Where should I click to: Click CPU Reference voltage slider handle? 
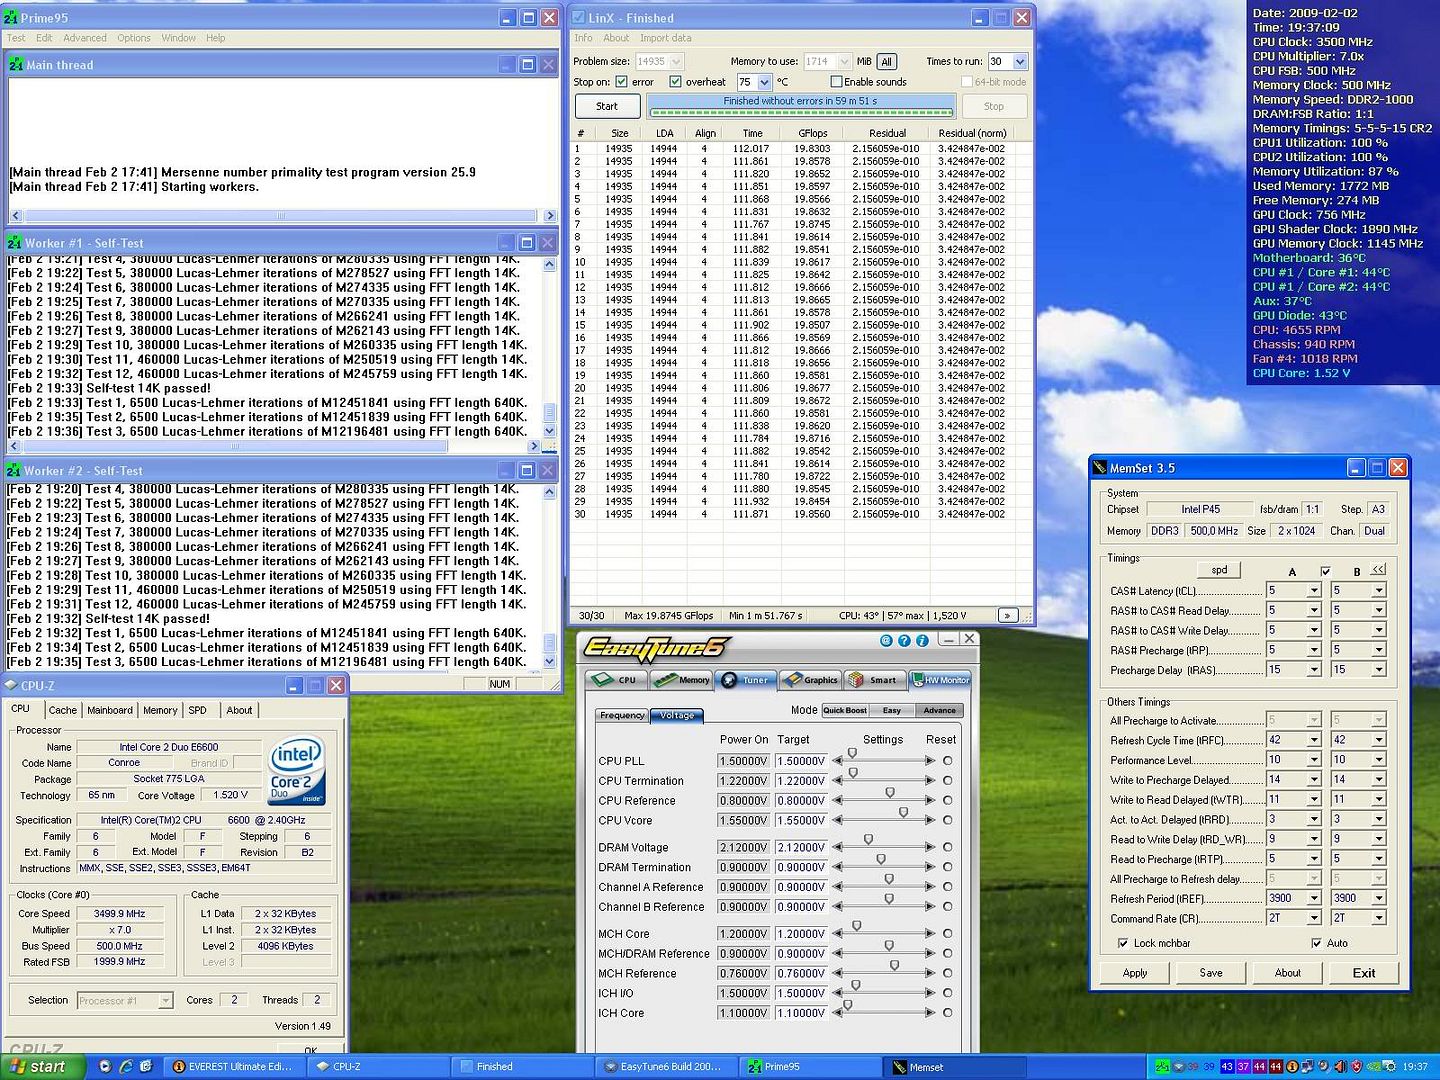[x=890, y=793]
